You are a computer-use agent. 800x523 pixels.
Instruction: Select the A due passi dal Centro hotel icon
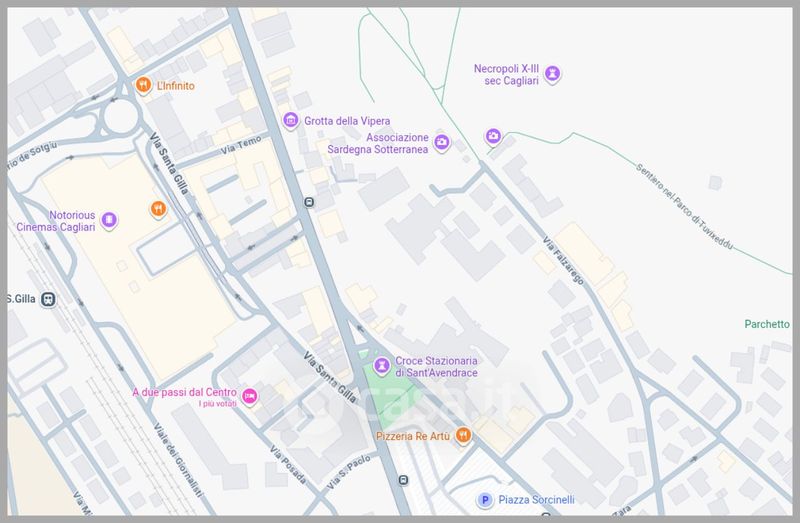251,397
